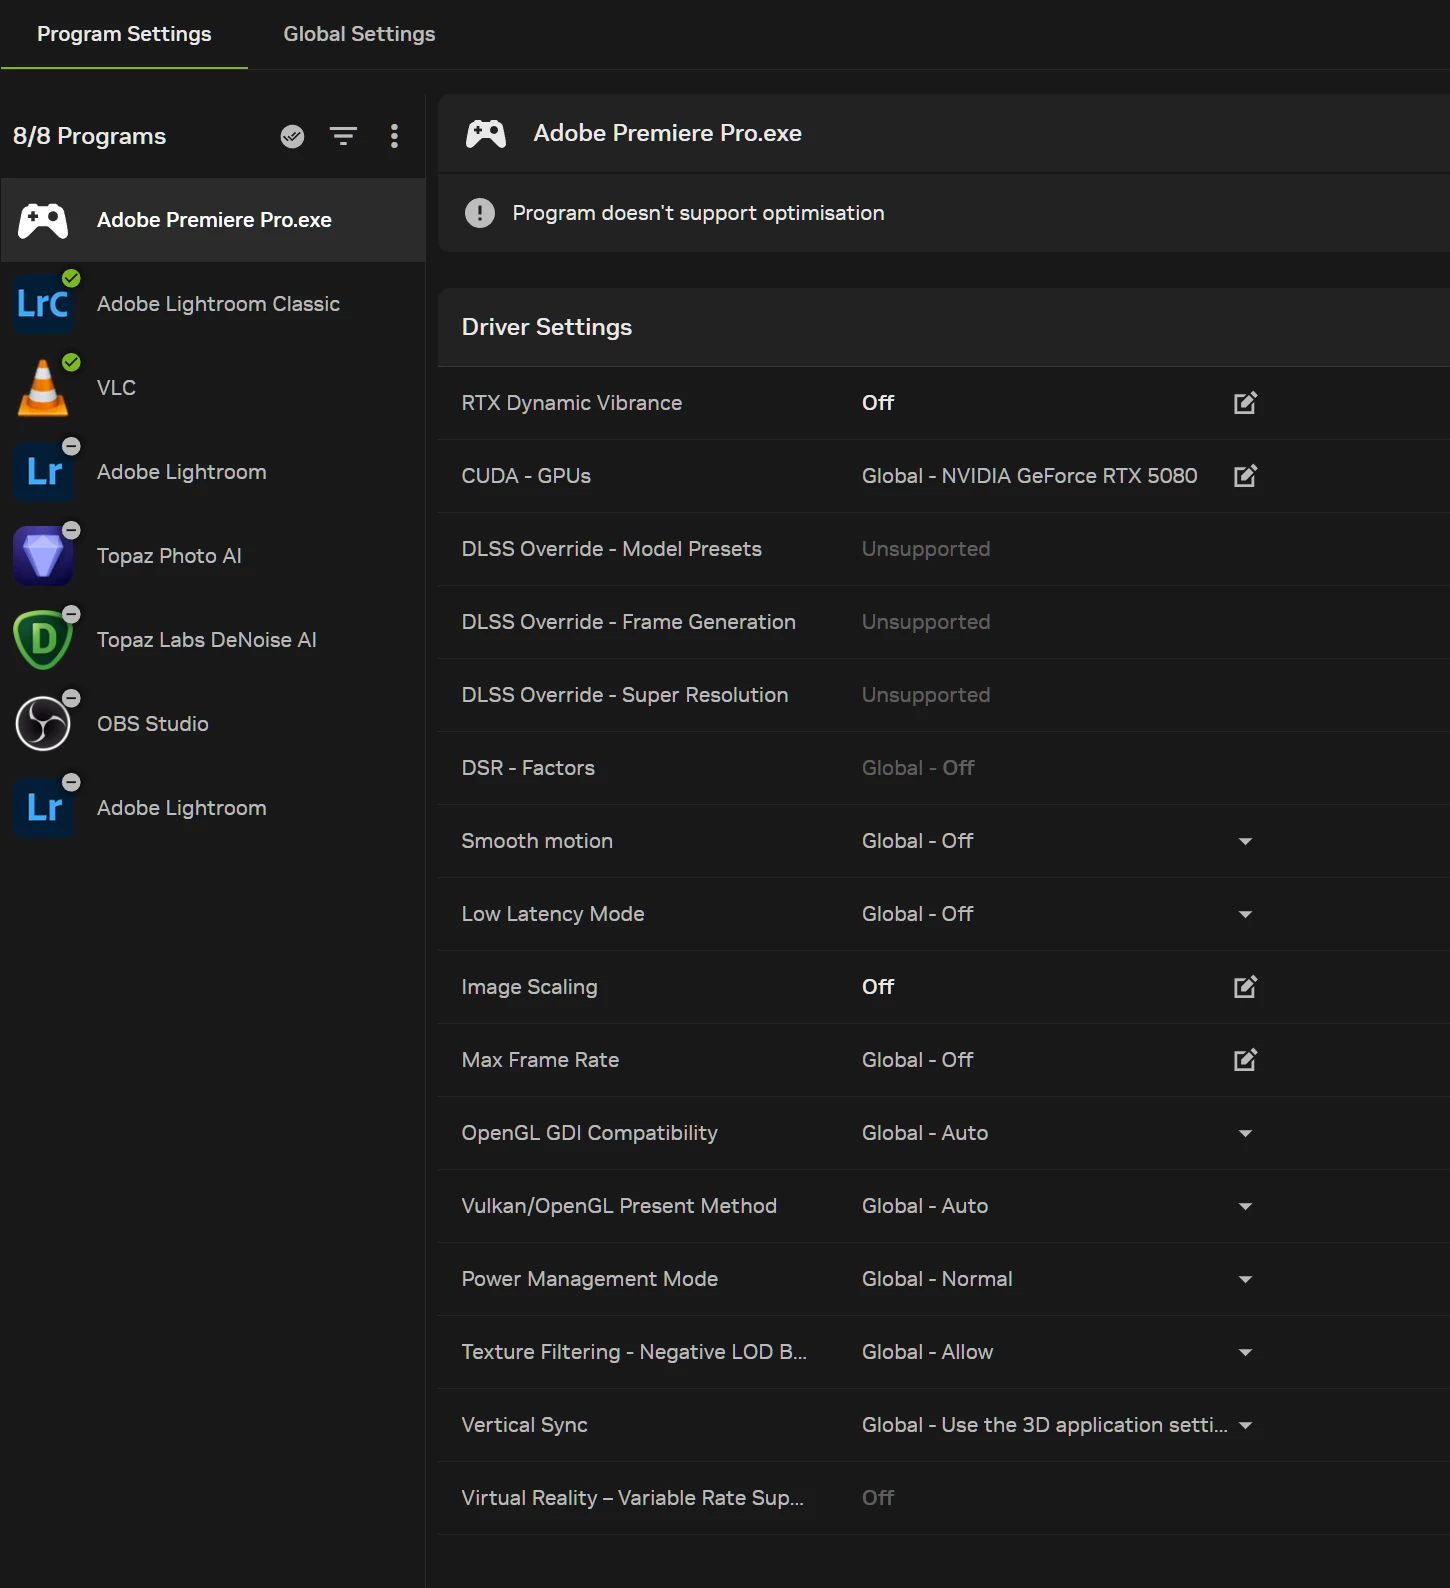Switch to the Global Settings tab
Viewport: 1450px width, 1588px height.
[x=359, y=34]
